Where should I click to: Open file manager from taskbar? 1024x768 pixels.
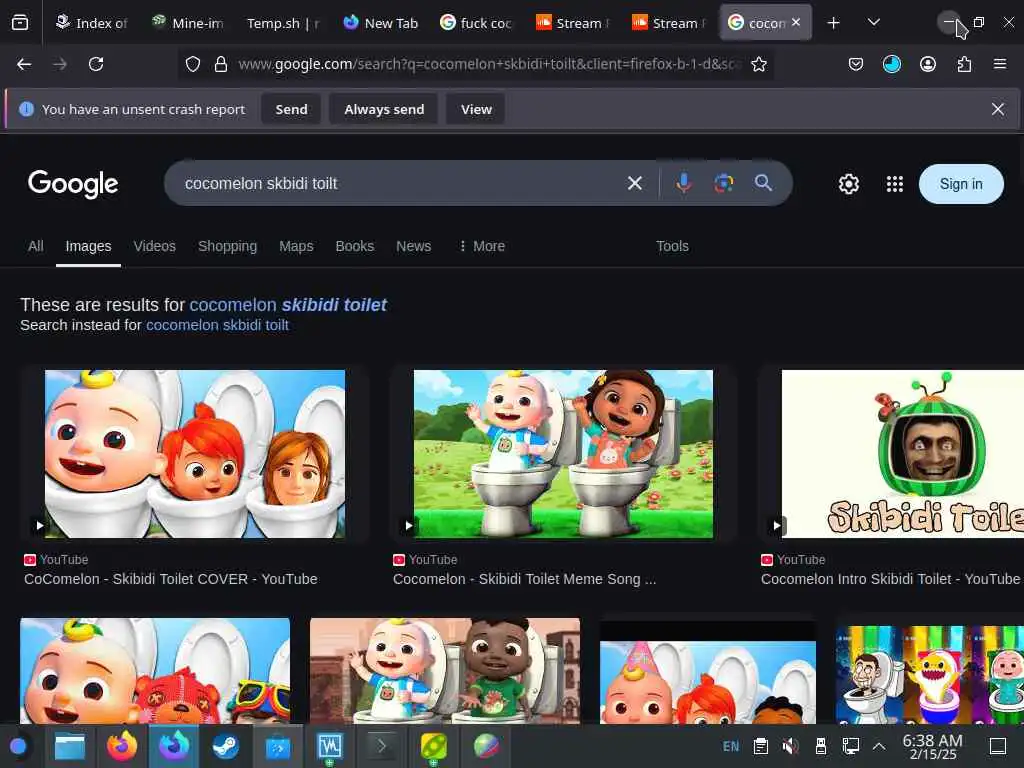pos(69,746)
